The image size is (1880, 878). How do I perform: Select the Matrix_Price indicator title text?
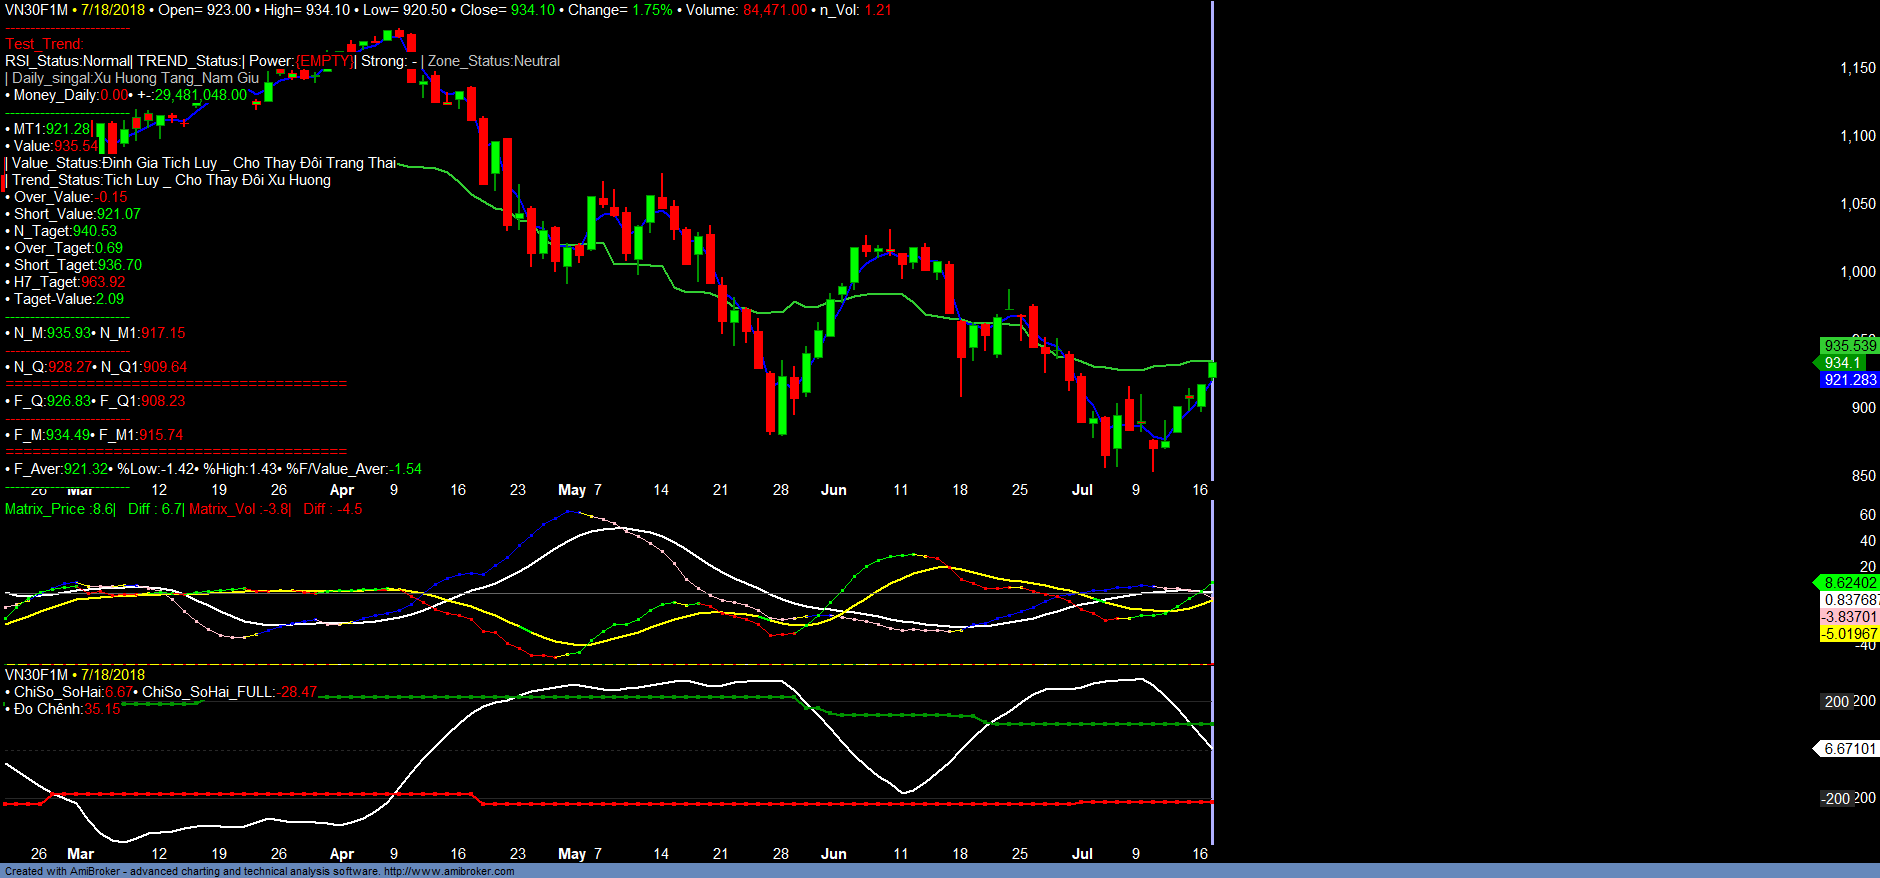(x=45, y=509)
